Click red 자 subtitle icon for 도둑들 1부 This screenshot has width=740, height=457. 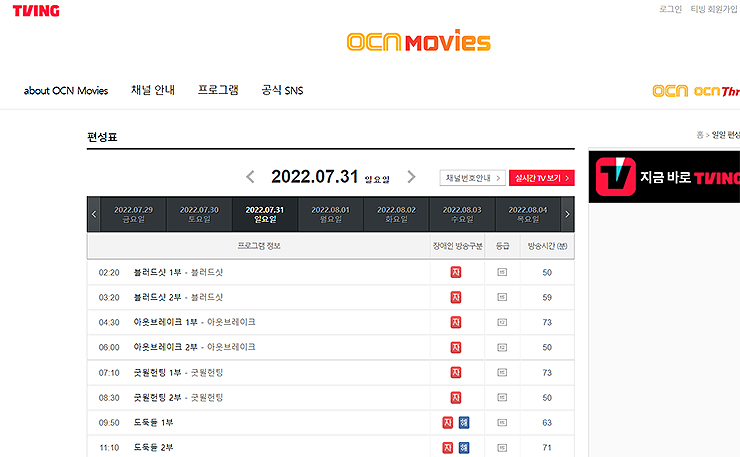tap(447, 423)
